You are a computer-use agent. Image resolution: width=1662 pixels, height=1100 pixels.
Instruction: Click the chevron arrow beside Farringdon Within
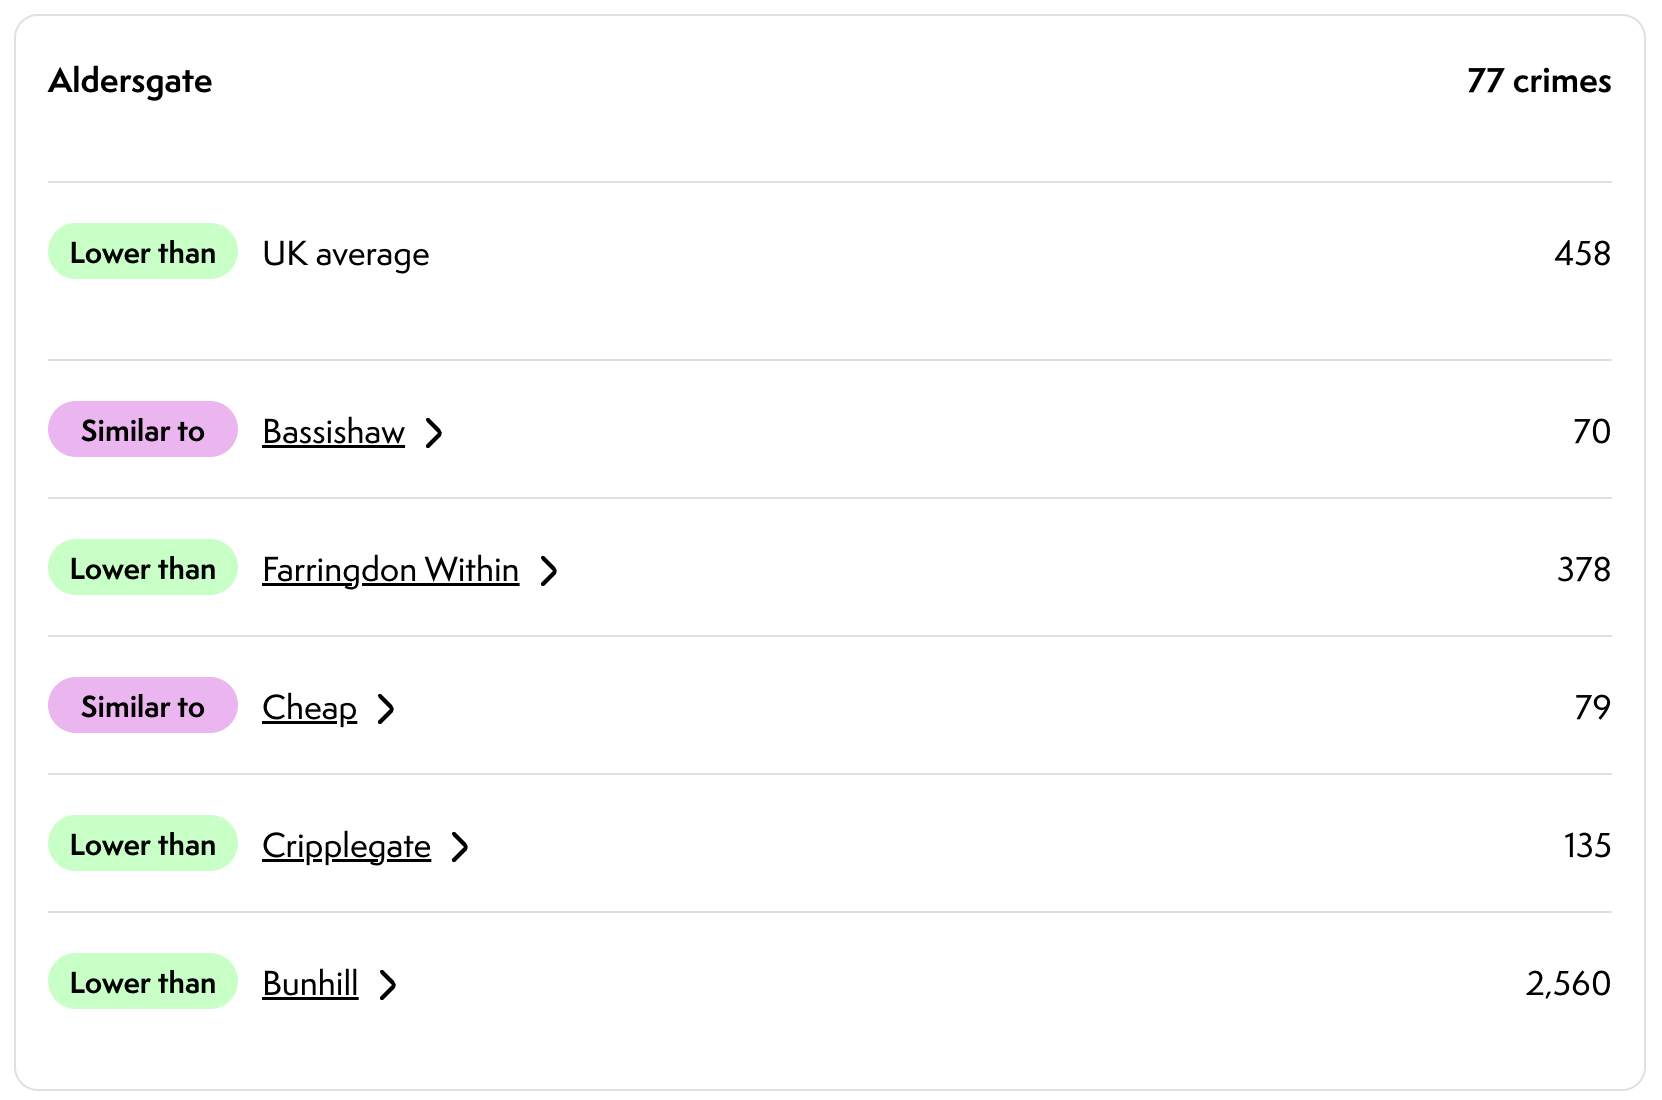tap(549, 571)
